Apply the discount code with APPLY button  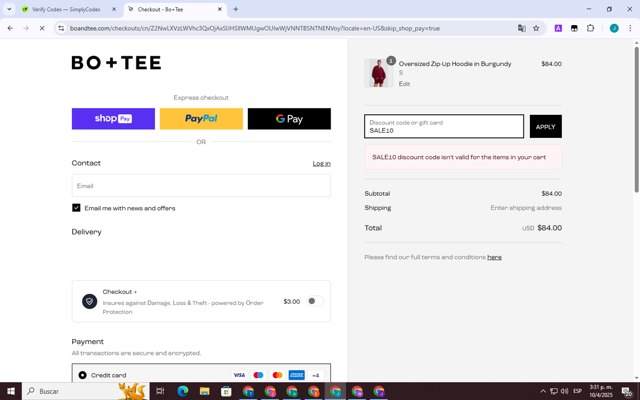click(545, 127)
